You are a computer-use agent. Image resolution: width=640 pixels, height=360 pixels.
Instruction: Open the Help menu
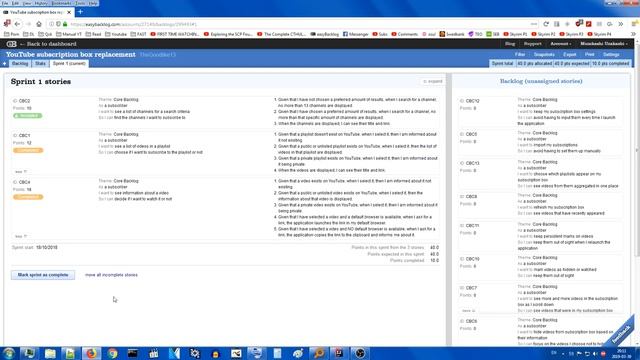pyautogui.click(x=93, y=3)
